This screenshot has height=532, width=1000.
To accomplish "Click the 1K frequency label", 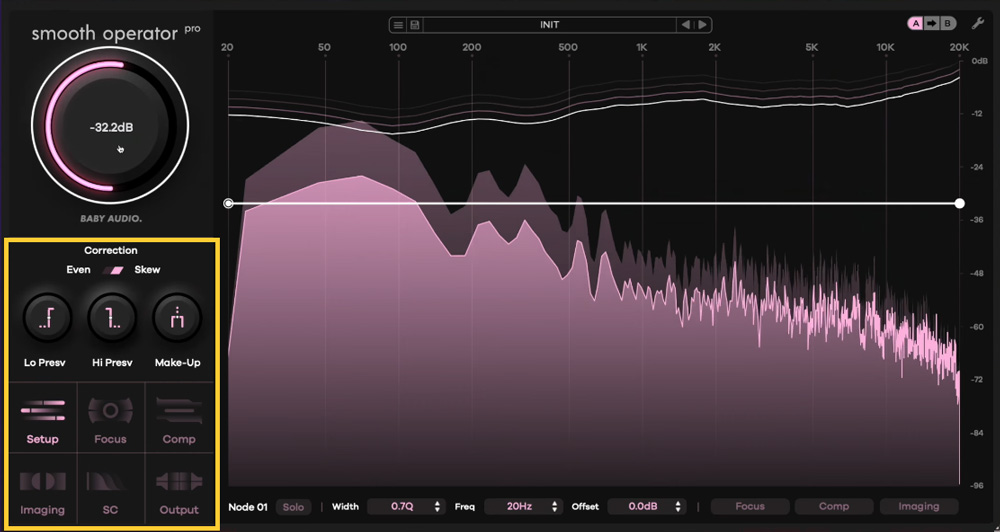I will click(642, 47).
